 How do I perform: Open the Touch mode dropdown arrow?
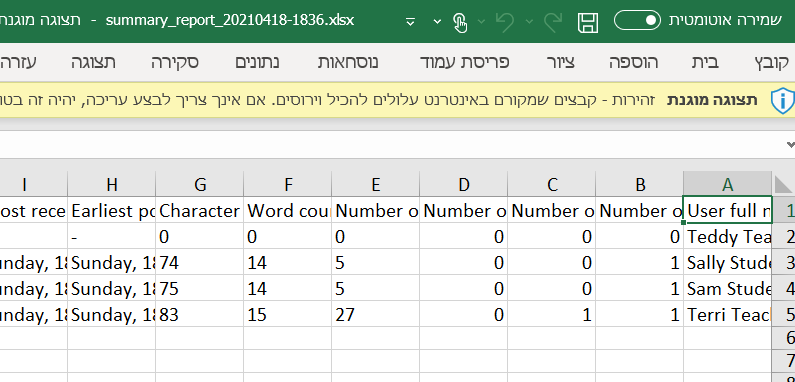pyautogui.click(x=438, y=22)
